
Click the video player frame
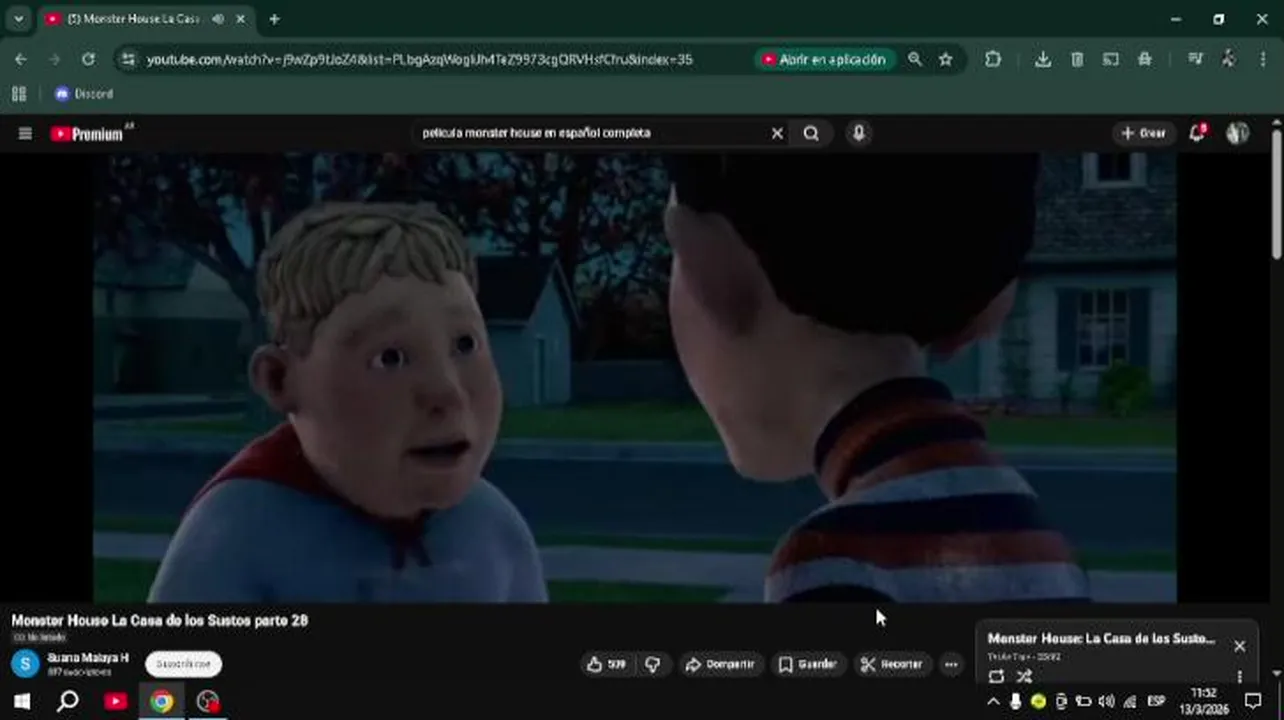(x=635, y=378)
